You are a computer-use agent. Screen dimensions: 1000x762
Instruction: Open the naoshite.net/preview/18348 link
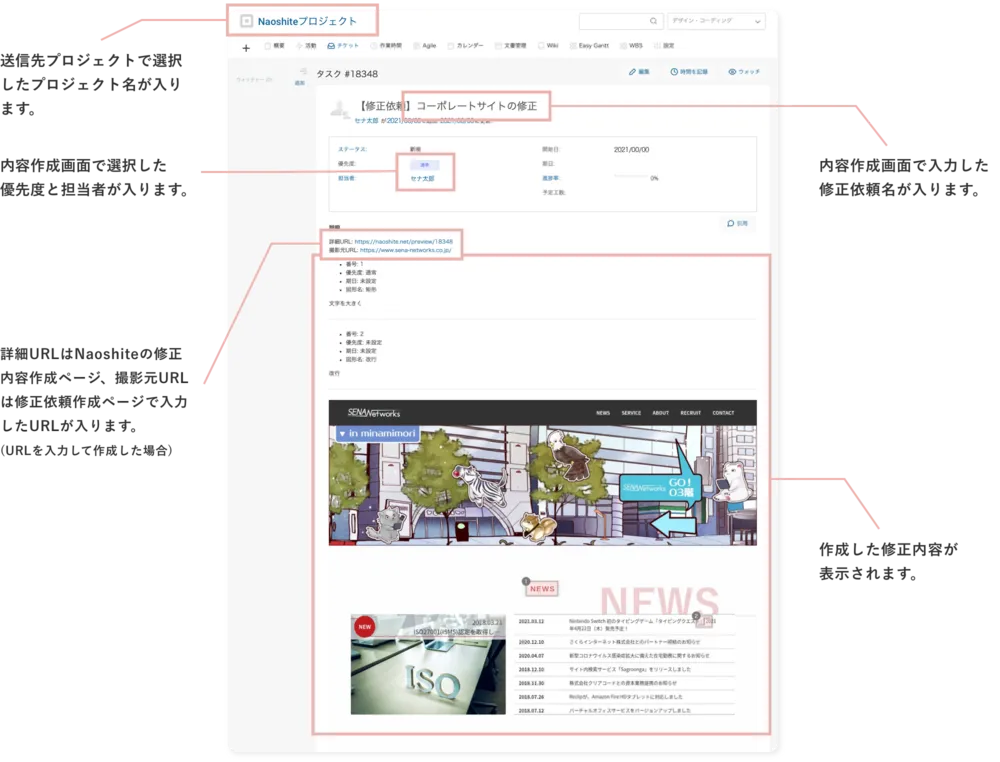(403, 241)
